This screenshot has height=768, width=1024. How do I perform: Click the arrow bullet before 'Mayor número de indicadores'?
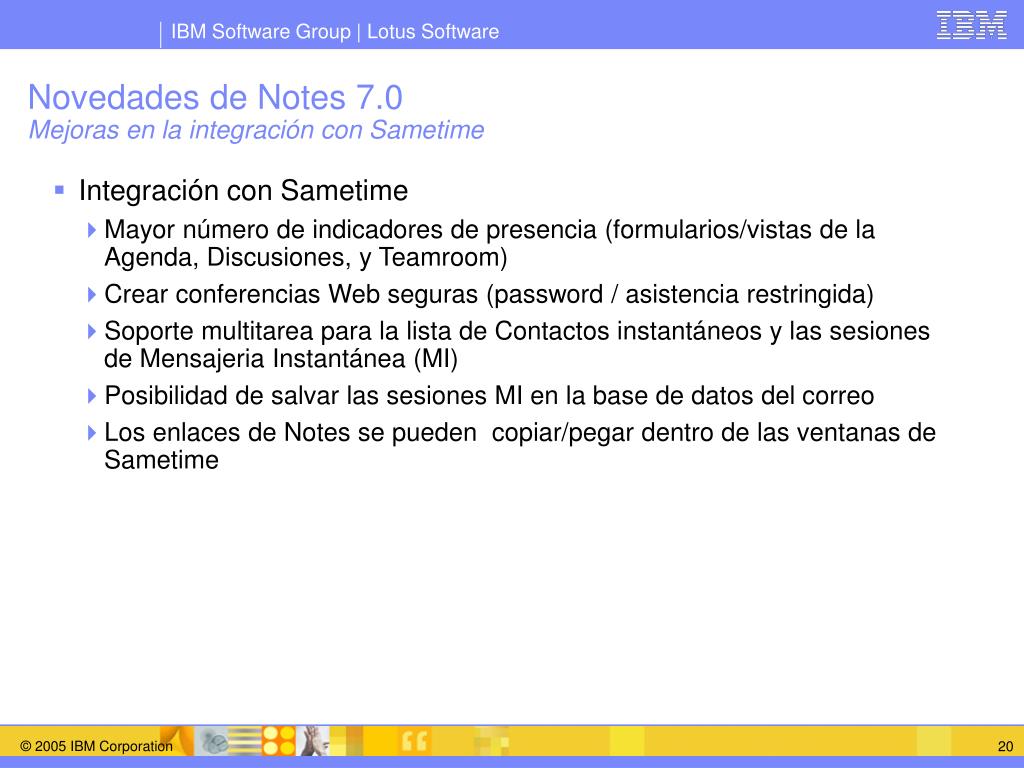coord(91,229)
